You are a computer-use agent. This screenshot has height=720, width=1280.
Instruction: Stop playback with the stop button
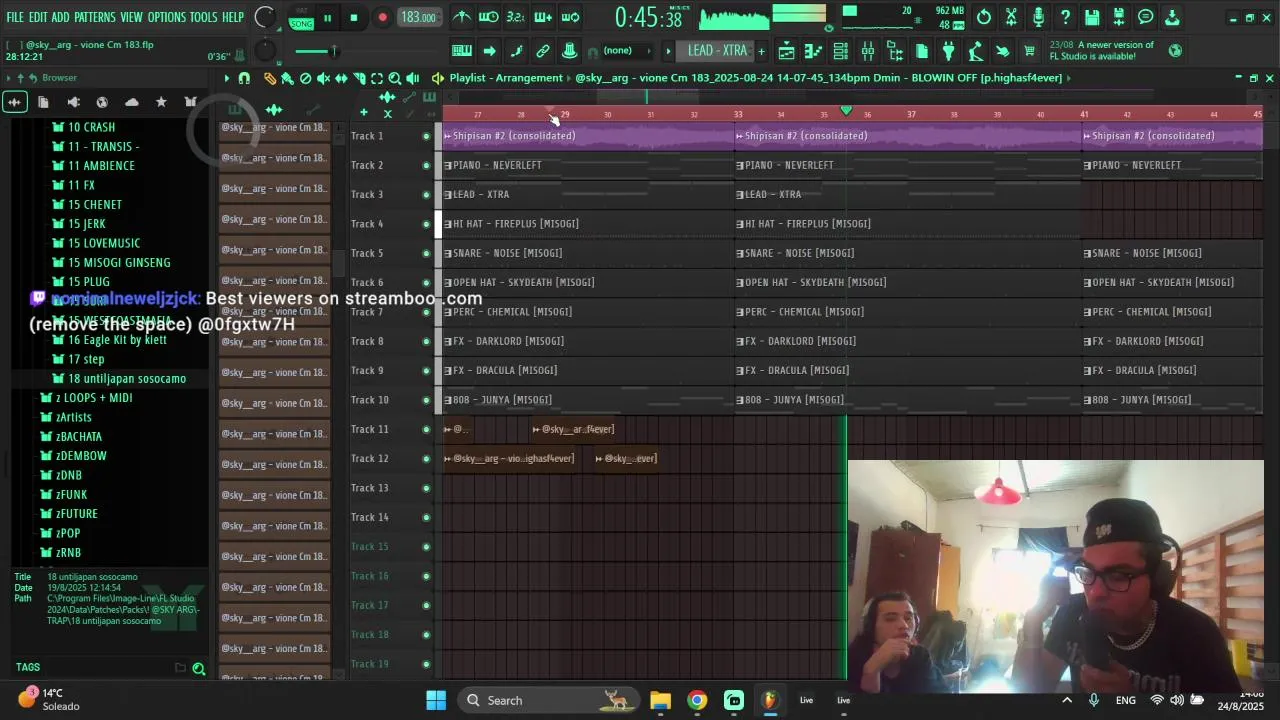pos(354,18)
